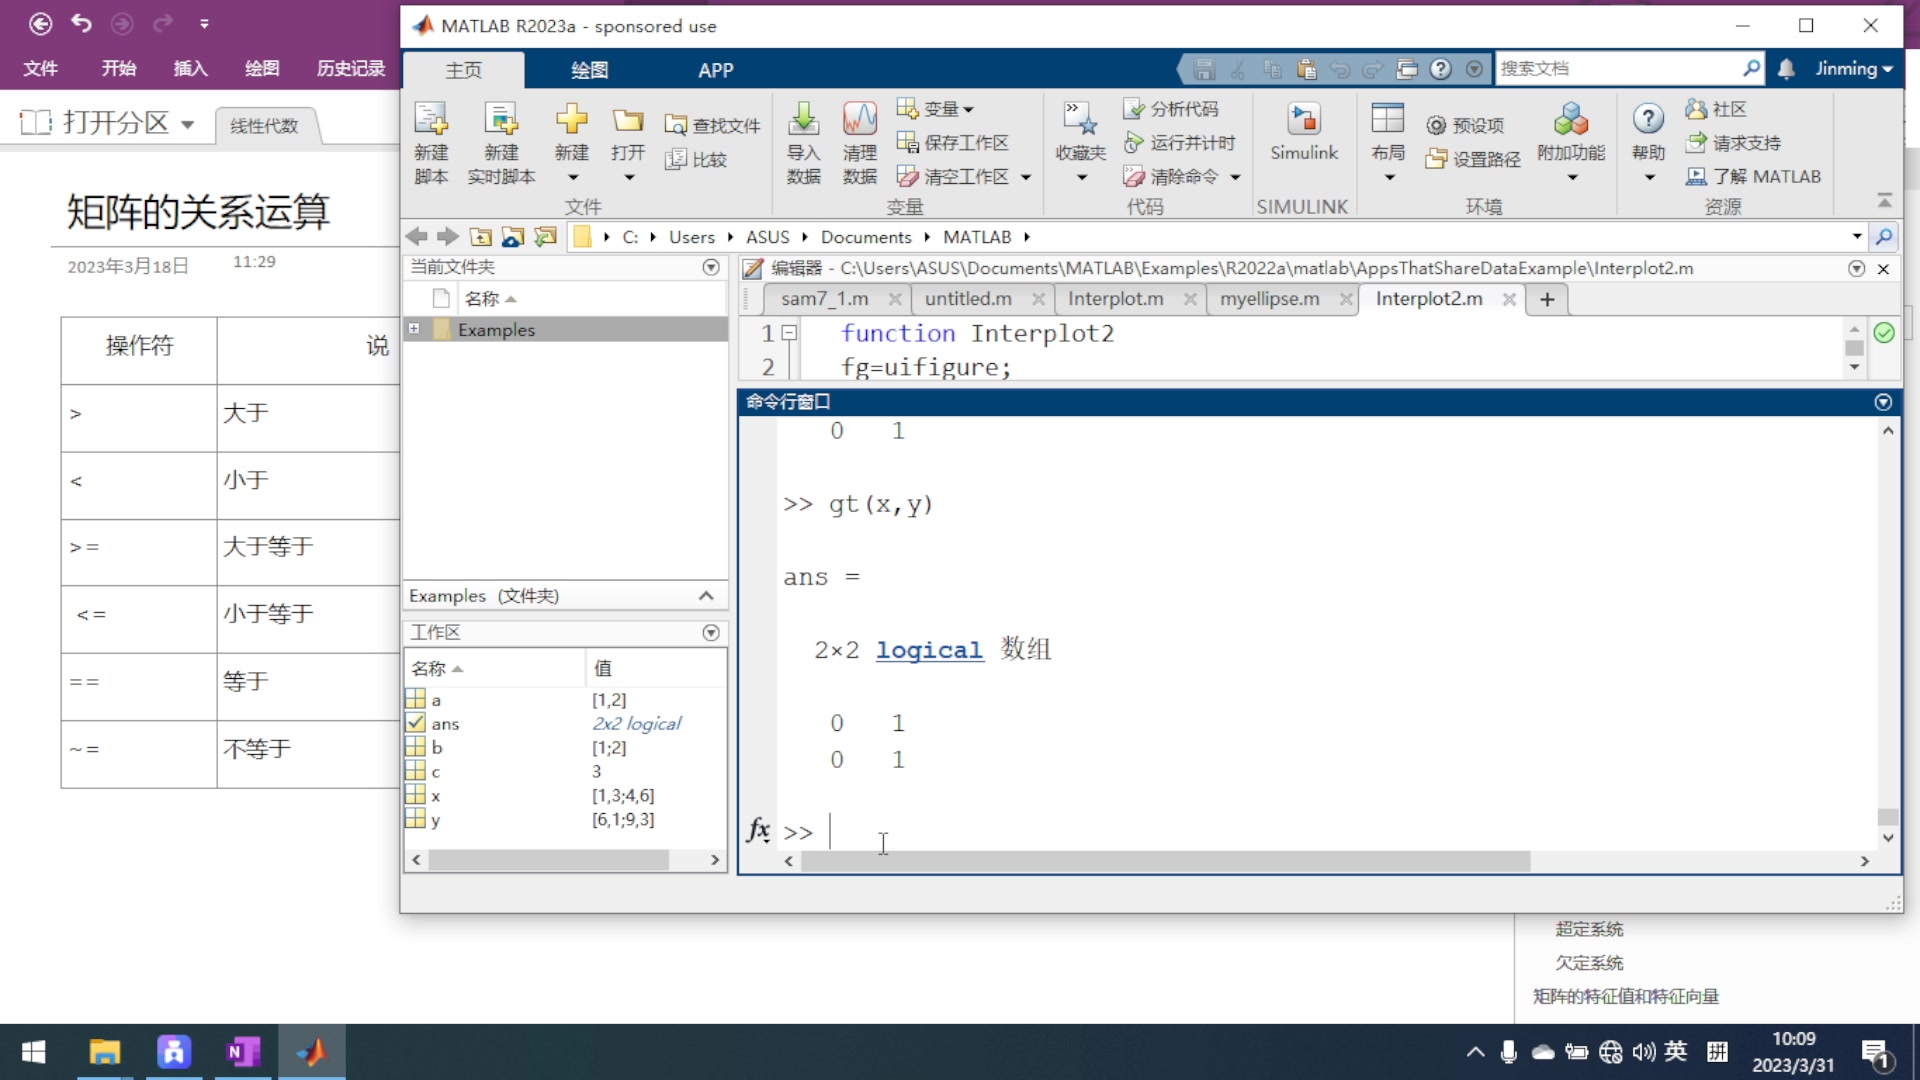Toggle the ans variable checkbox in workspace
Viewport: 1920px width, 1080px height.
point(416,723)
